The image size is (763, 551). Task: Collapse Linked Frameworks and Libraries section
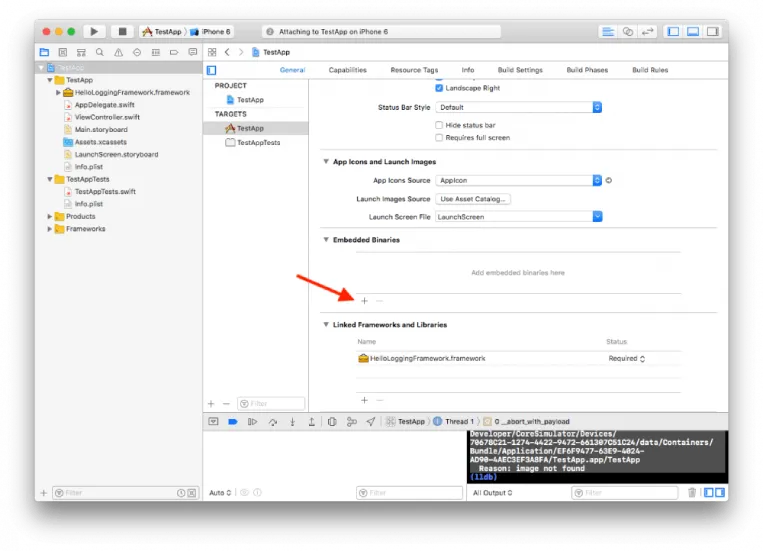coord(326,325)
